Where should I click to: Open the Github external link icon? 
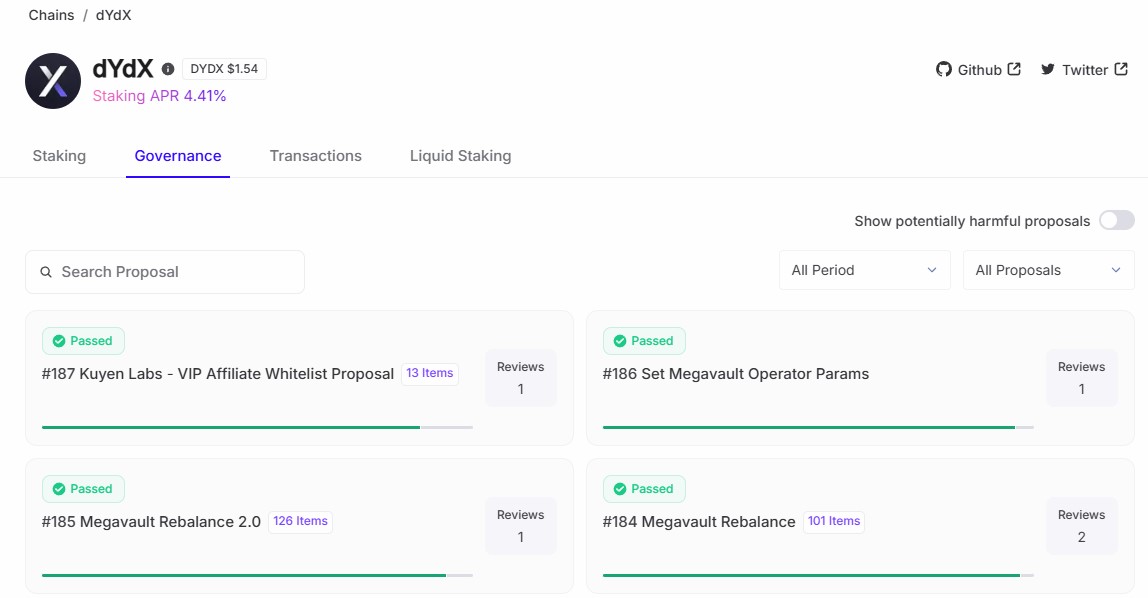[1014, 69]
